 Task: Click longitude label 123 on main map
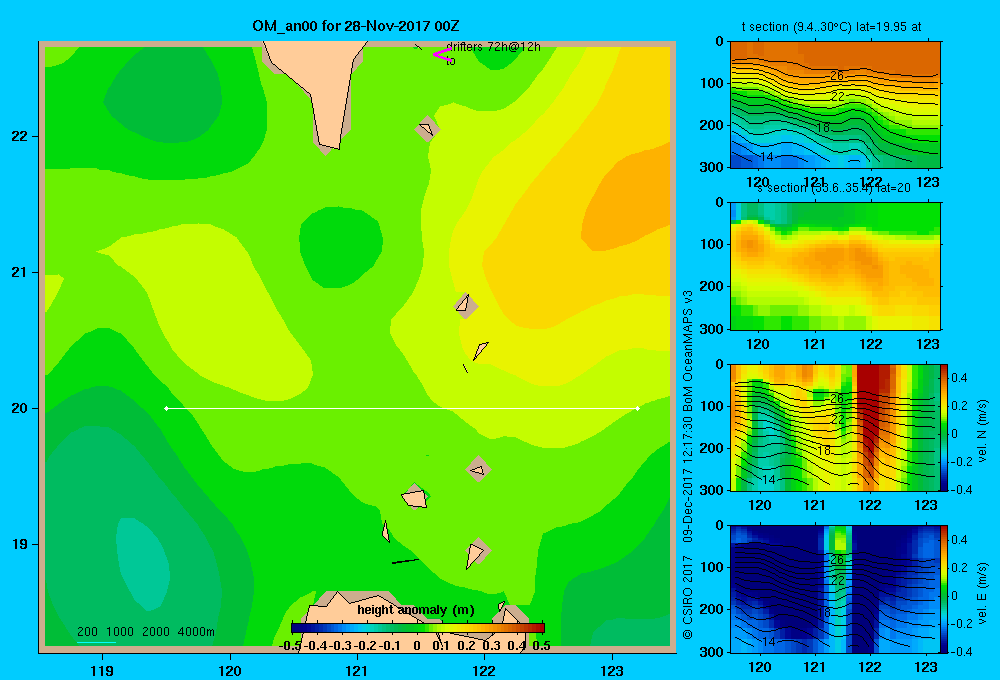[612, 670]
